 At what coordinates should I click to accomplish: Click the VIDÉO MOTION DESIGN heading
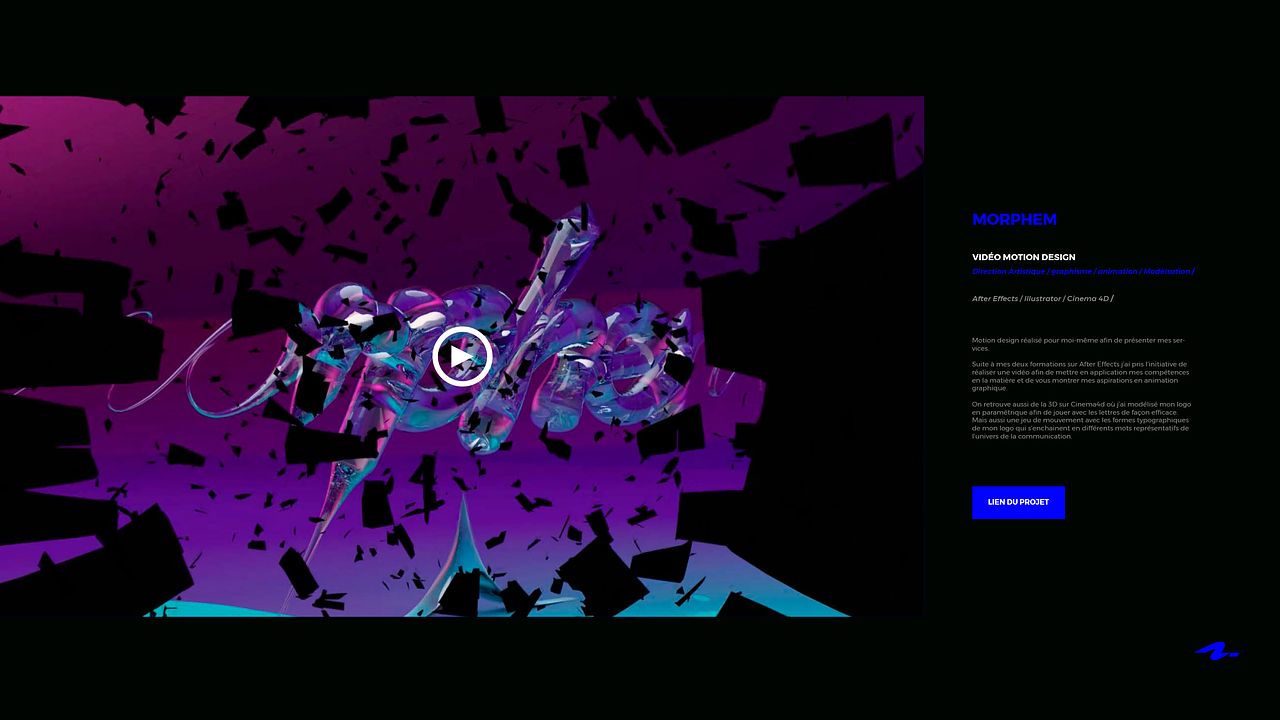1024,257
